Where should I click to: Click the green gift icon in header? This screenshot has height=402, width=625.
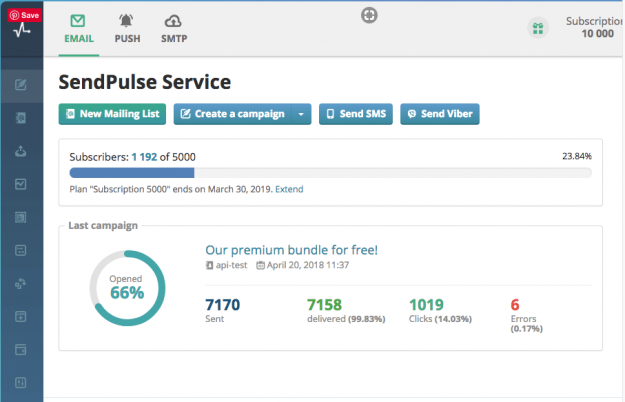point(538,28)
